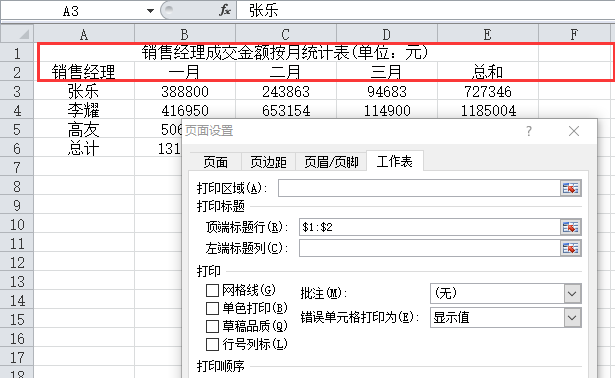The height and width of the screenshot is (378, 615).
Task: Select column F header
Action: tap(575, 34)
